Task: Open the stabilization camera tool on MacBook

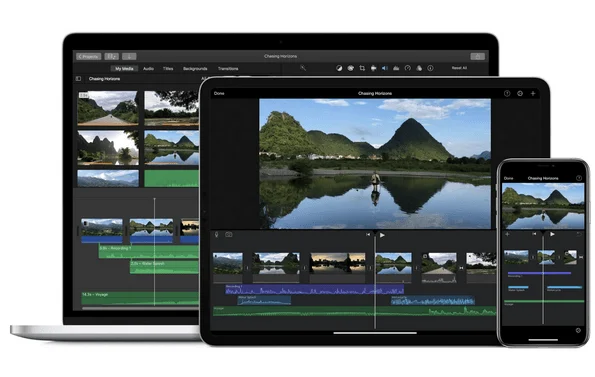Action: (x=373, y=68)
